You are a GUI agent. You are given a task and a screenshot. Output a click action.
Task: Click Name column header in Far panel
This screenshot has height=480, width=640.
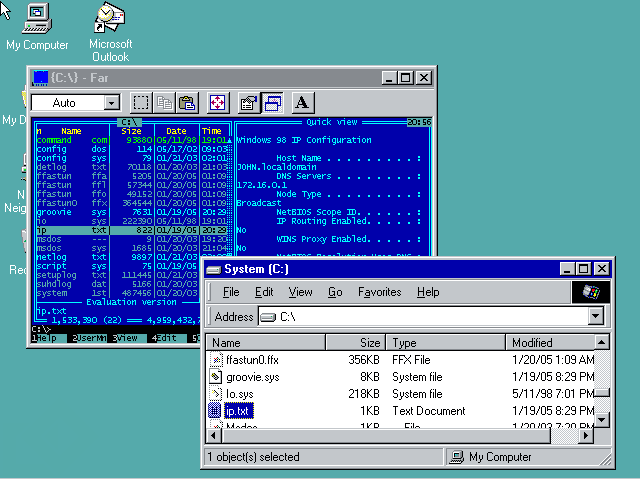pos(71,131)
